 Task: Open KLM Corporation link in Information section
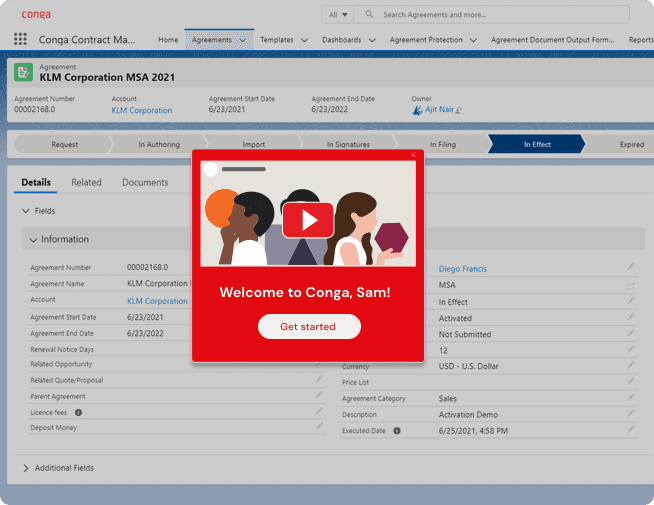pos(157,301)
